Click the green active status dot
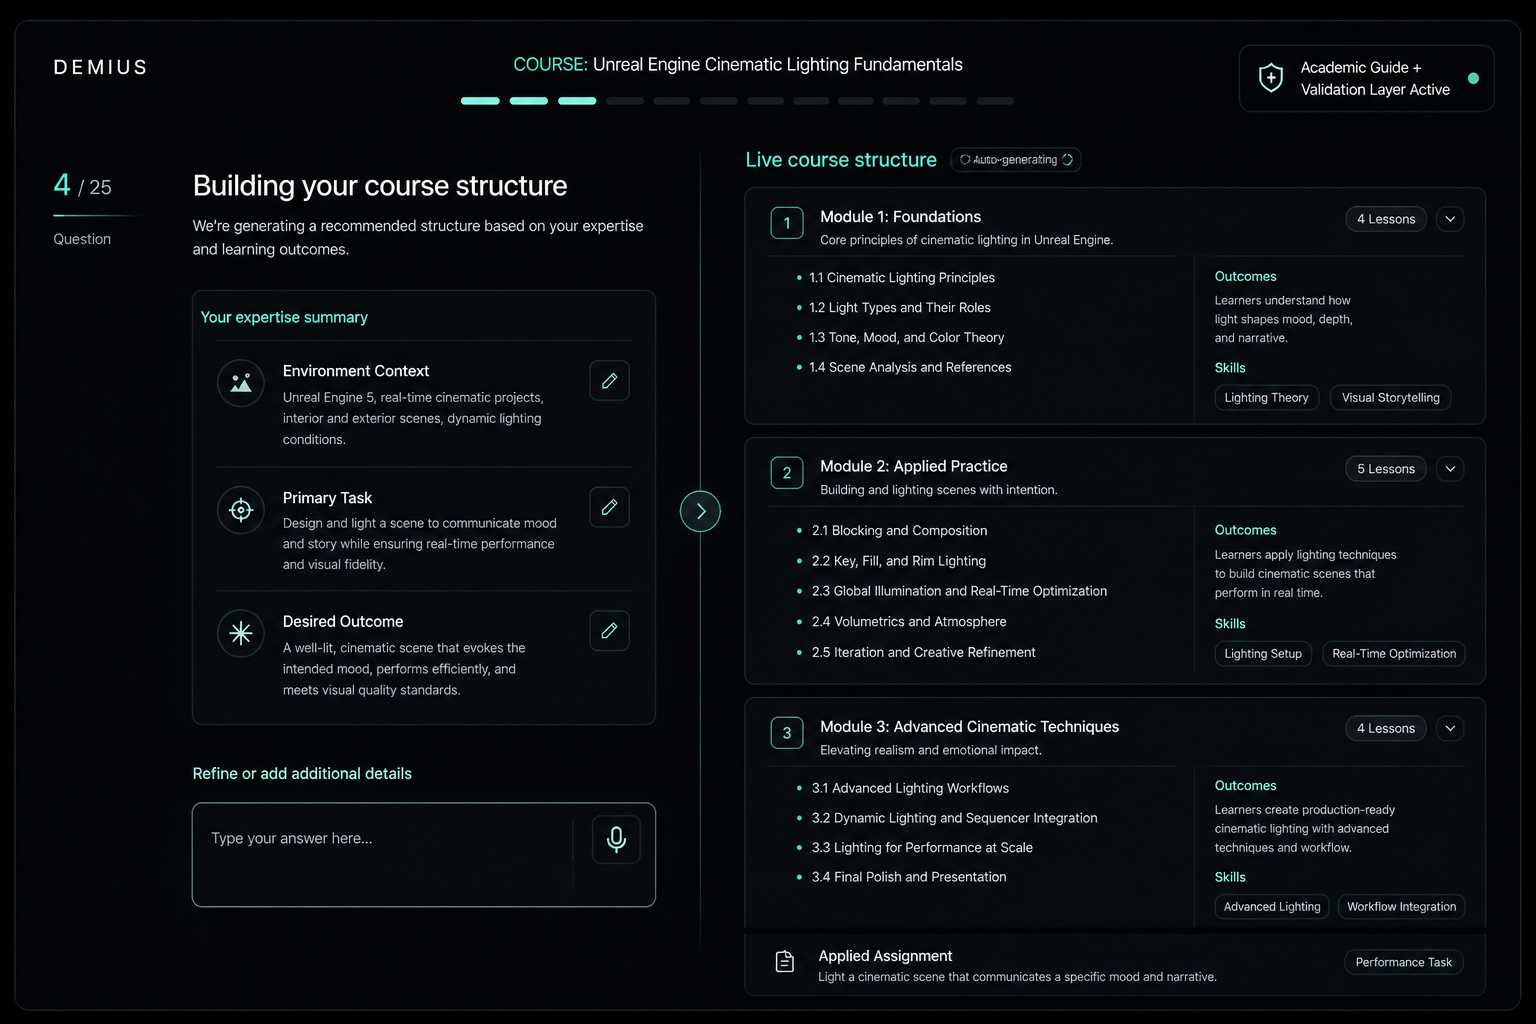This screenshot has width=1536, height=1024. click(x=1473, y=78)
